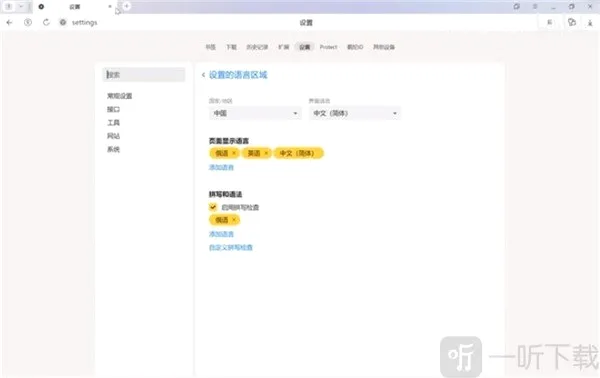Open the 其他设备 tab
The image size is (600, 378).
click(x=384, y=47)
